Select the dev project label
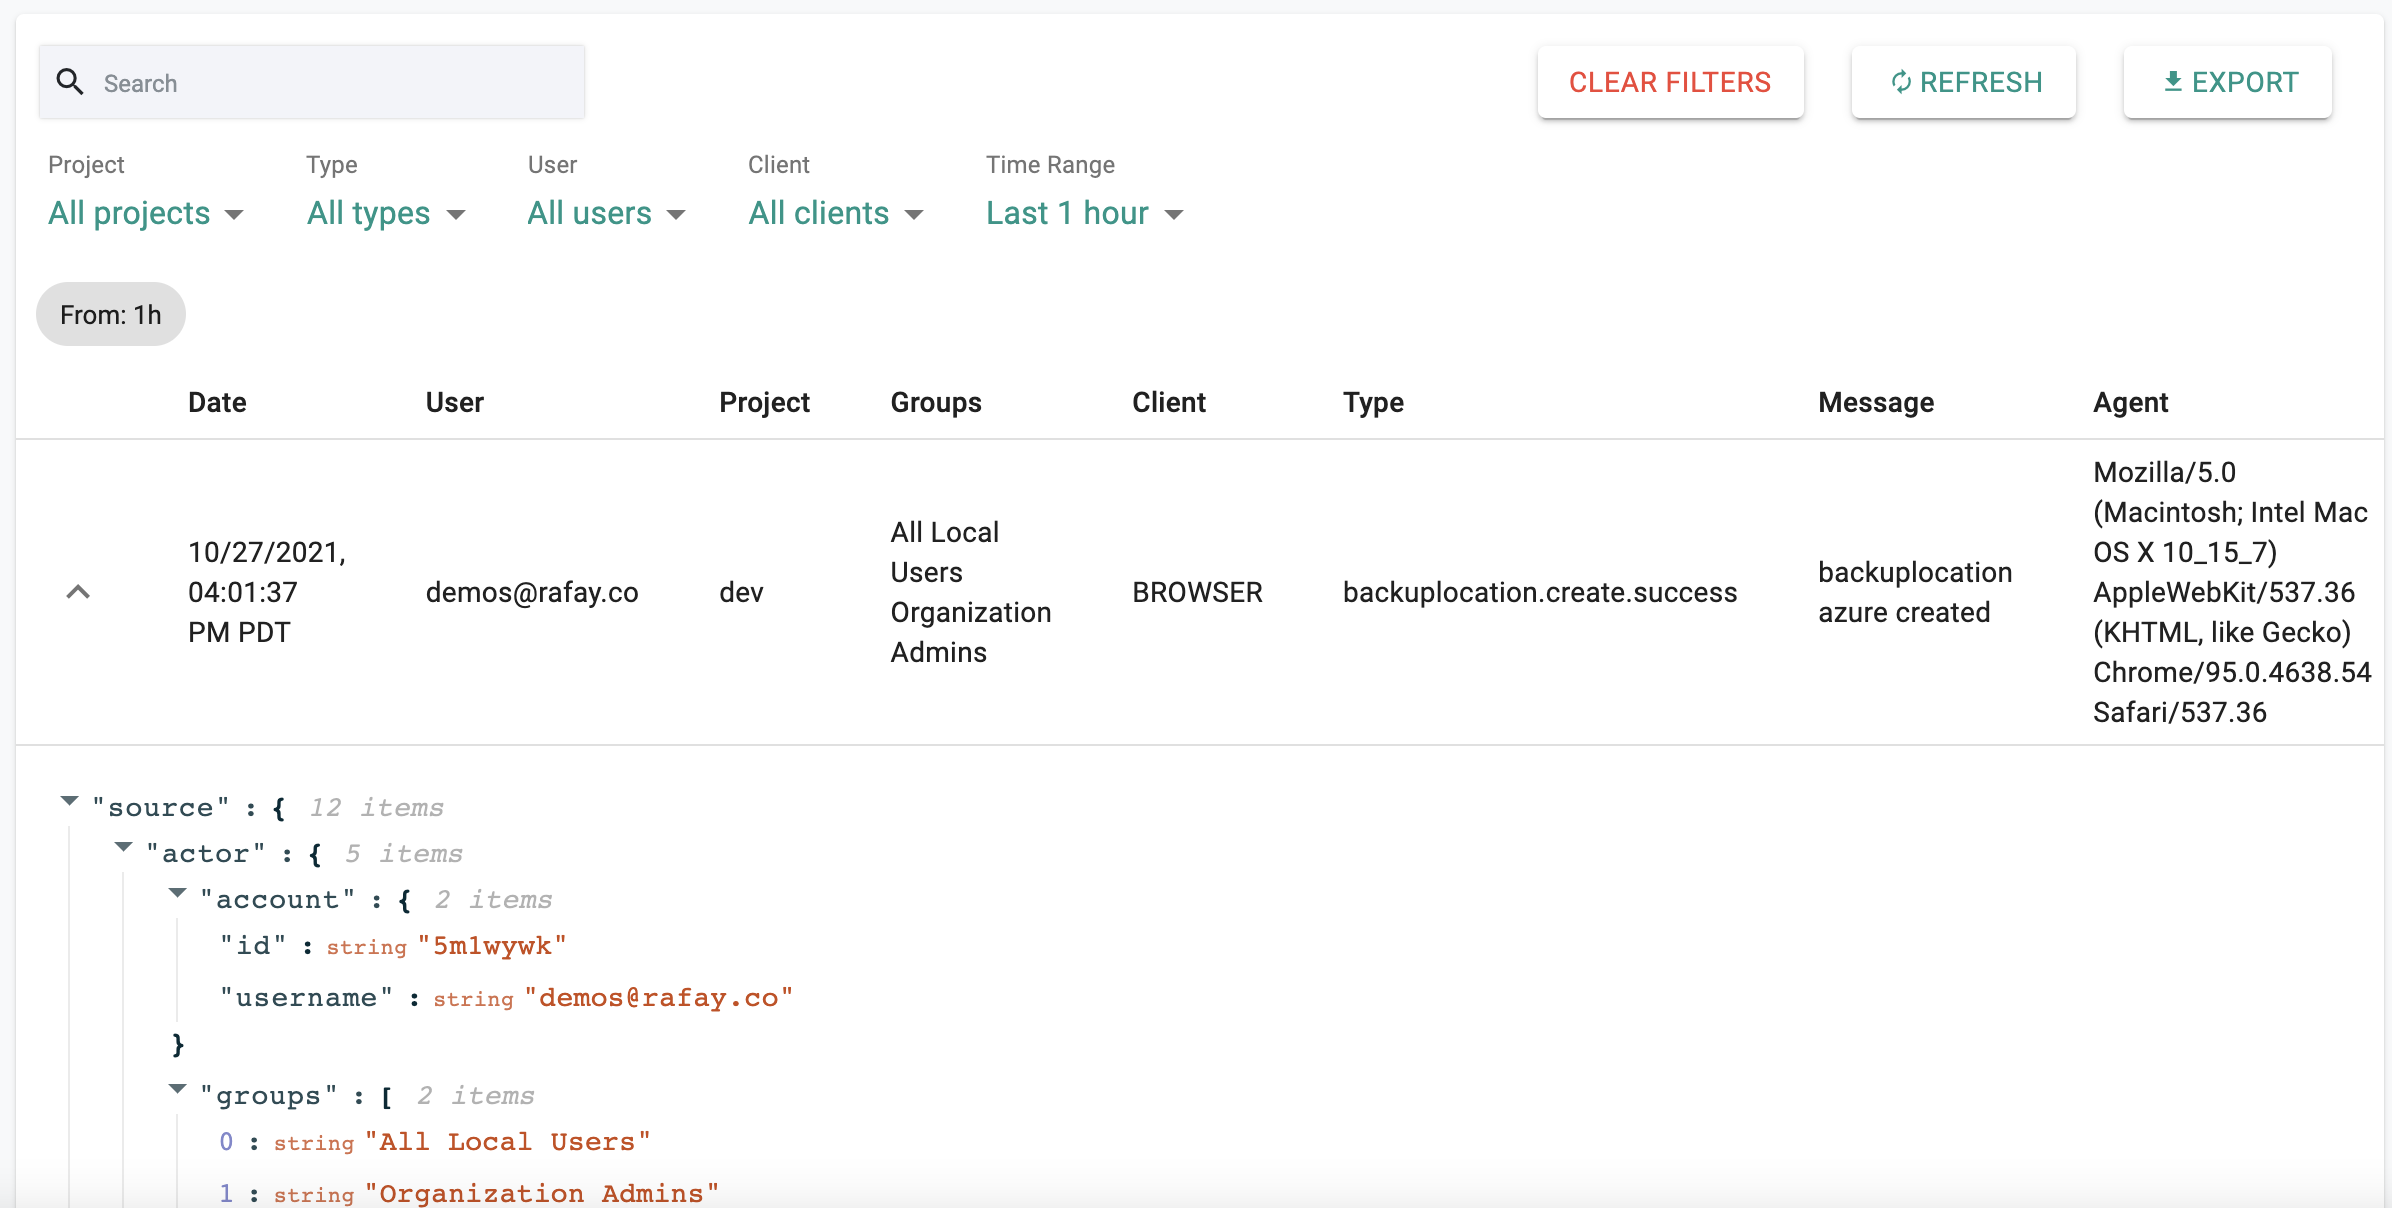 (x=744, y=590)
